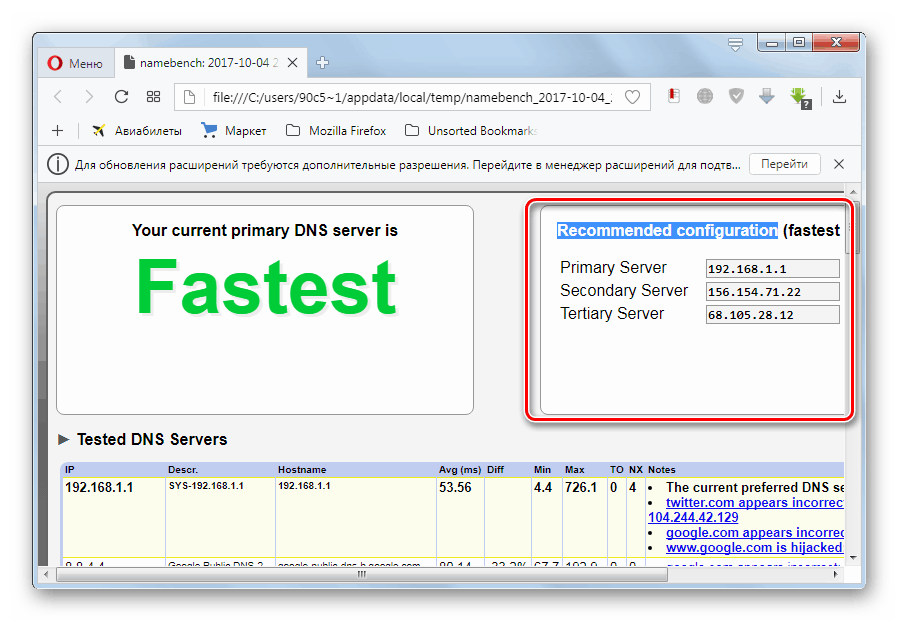Open the google.com appears incorrect link
Viewport: 899px width, 622px height.
point(755,533)
